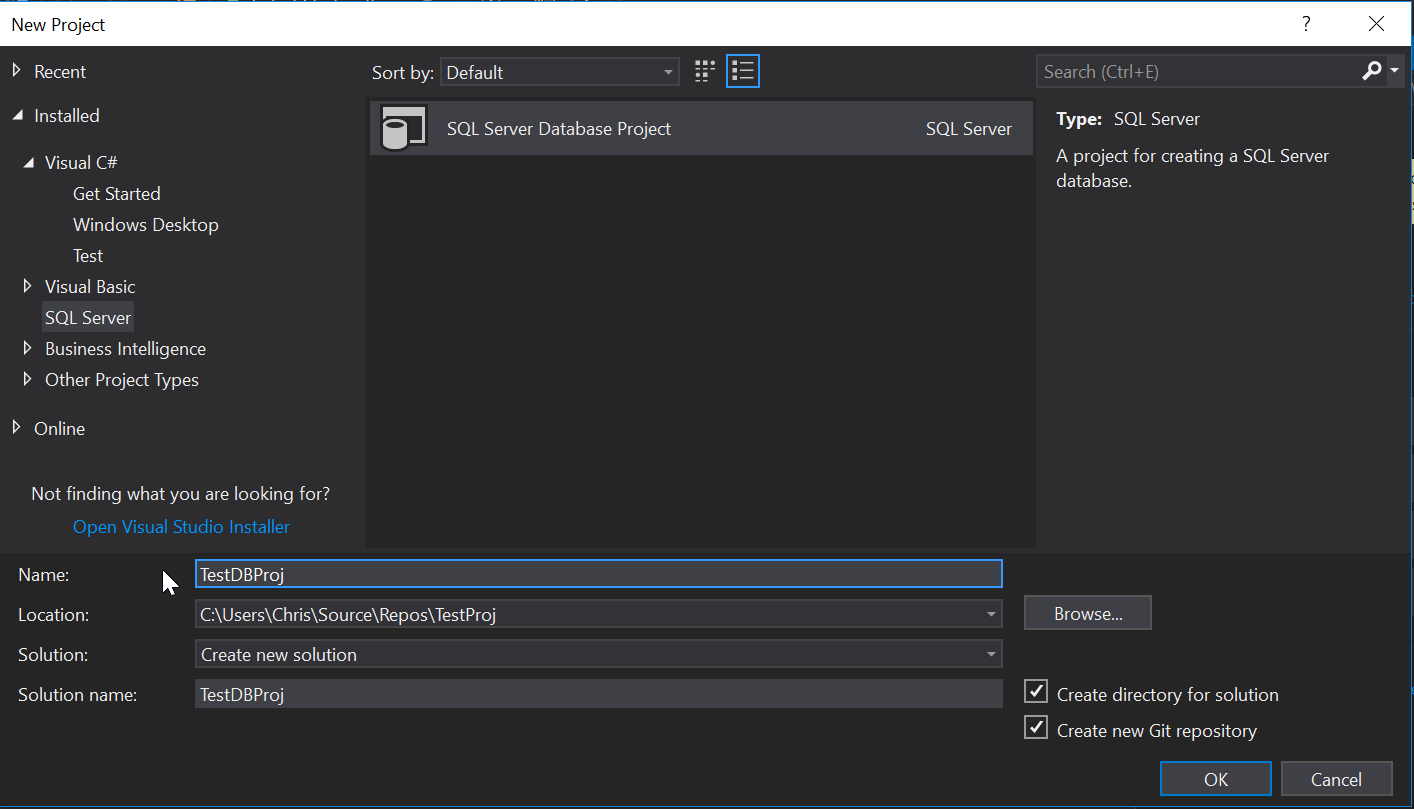The width and height of the screenshot is (1414, 809).
Task: Expand the Recent section
Action: click(16, 71)
